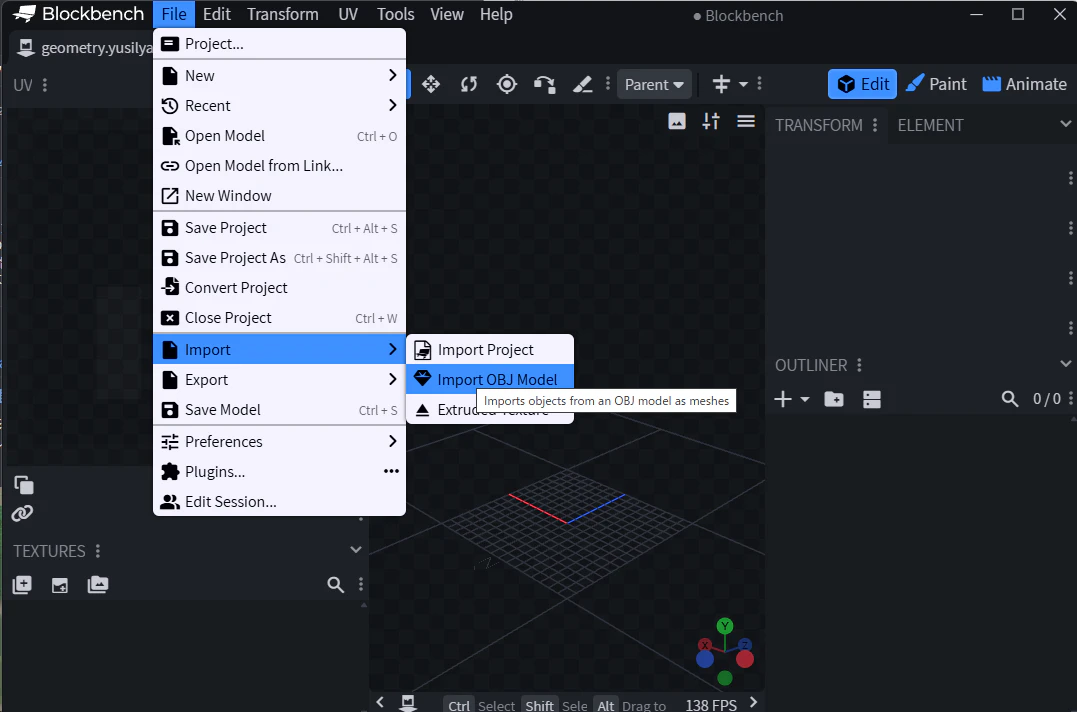Screen dimensions: 1077x712
Task: Open the Edit menu
Action: pos(216,14)
